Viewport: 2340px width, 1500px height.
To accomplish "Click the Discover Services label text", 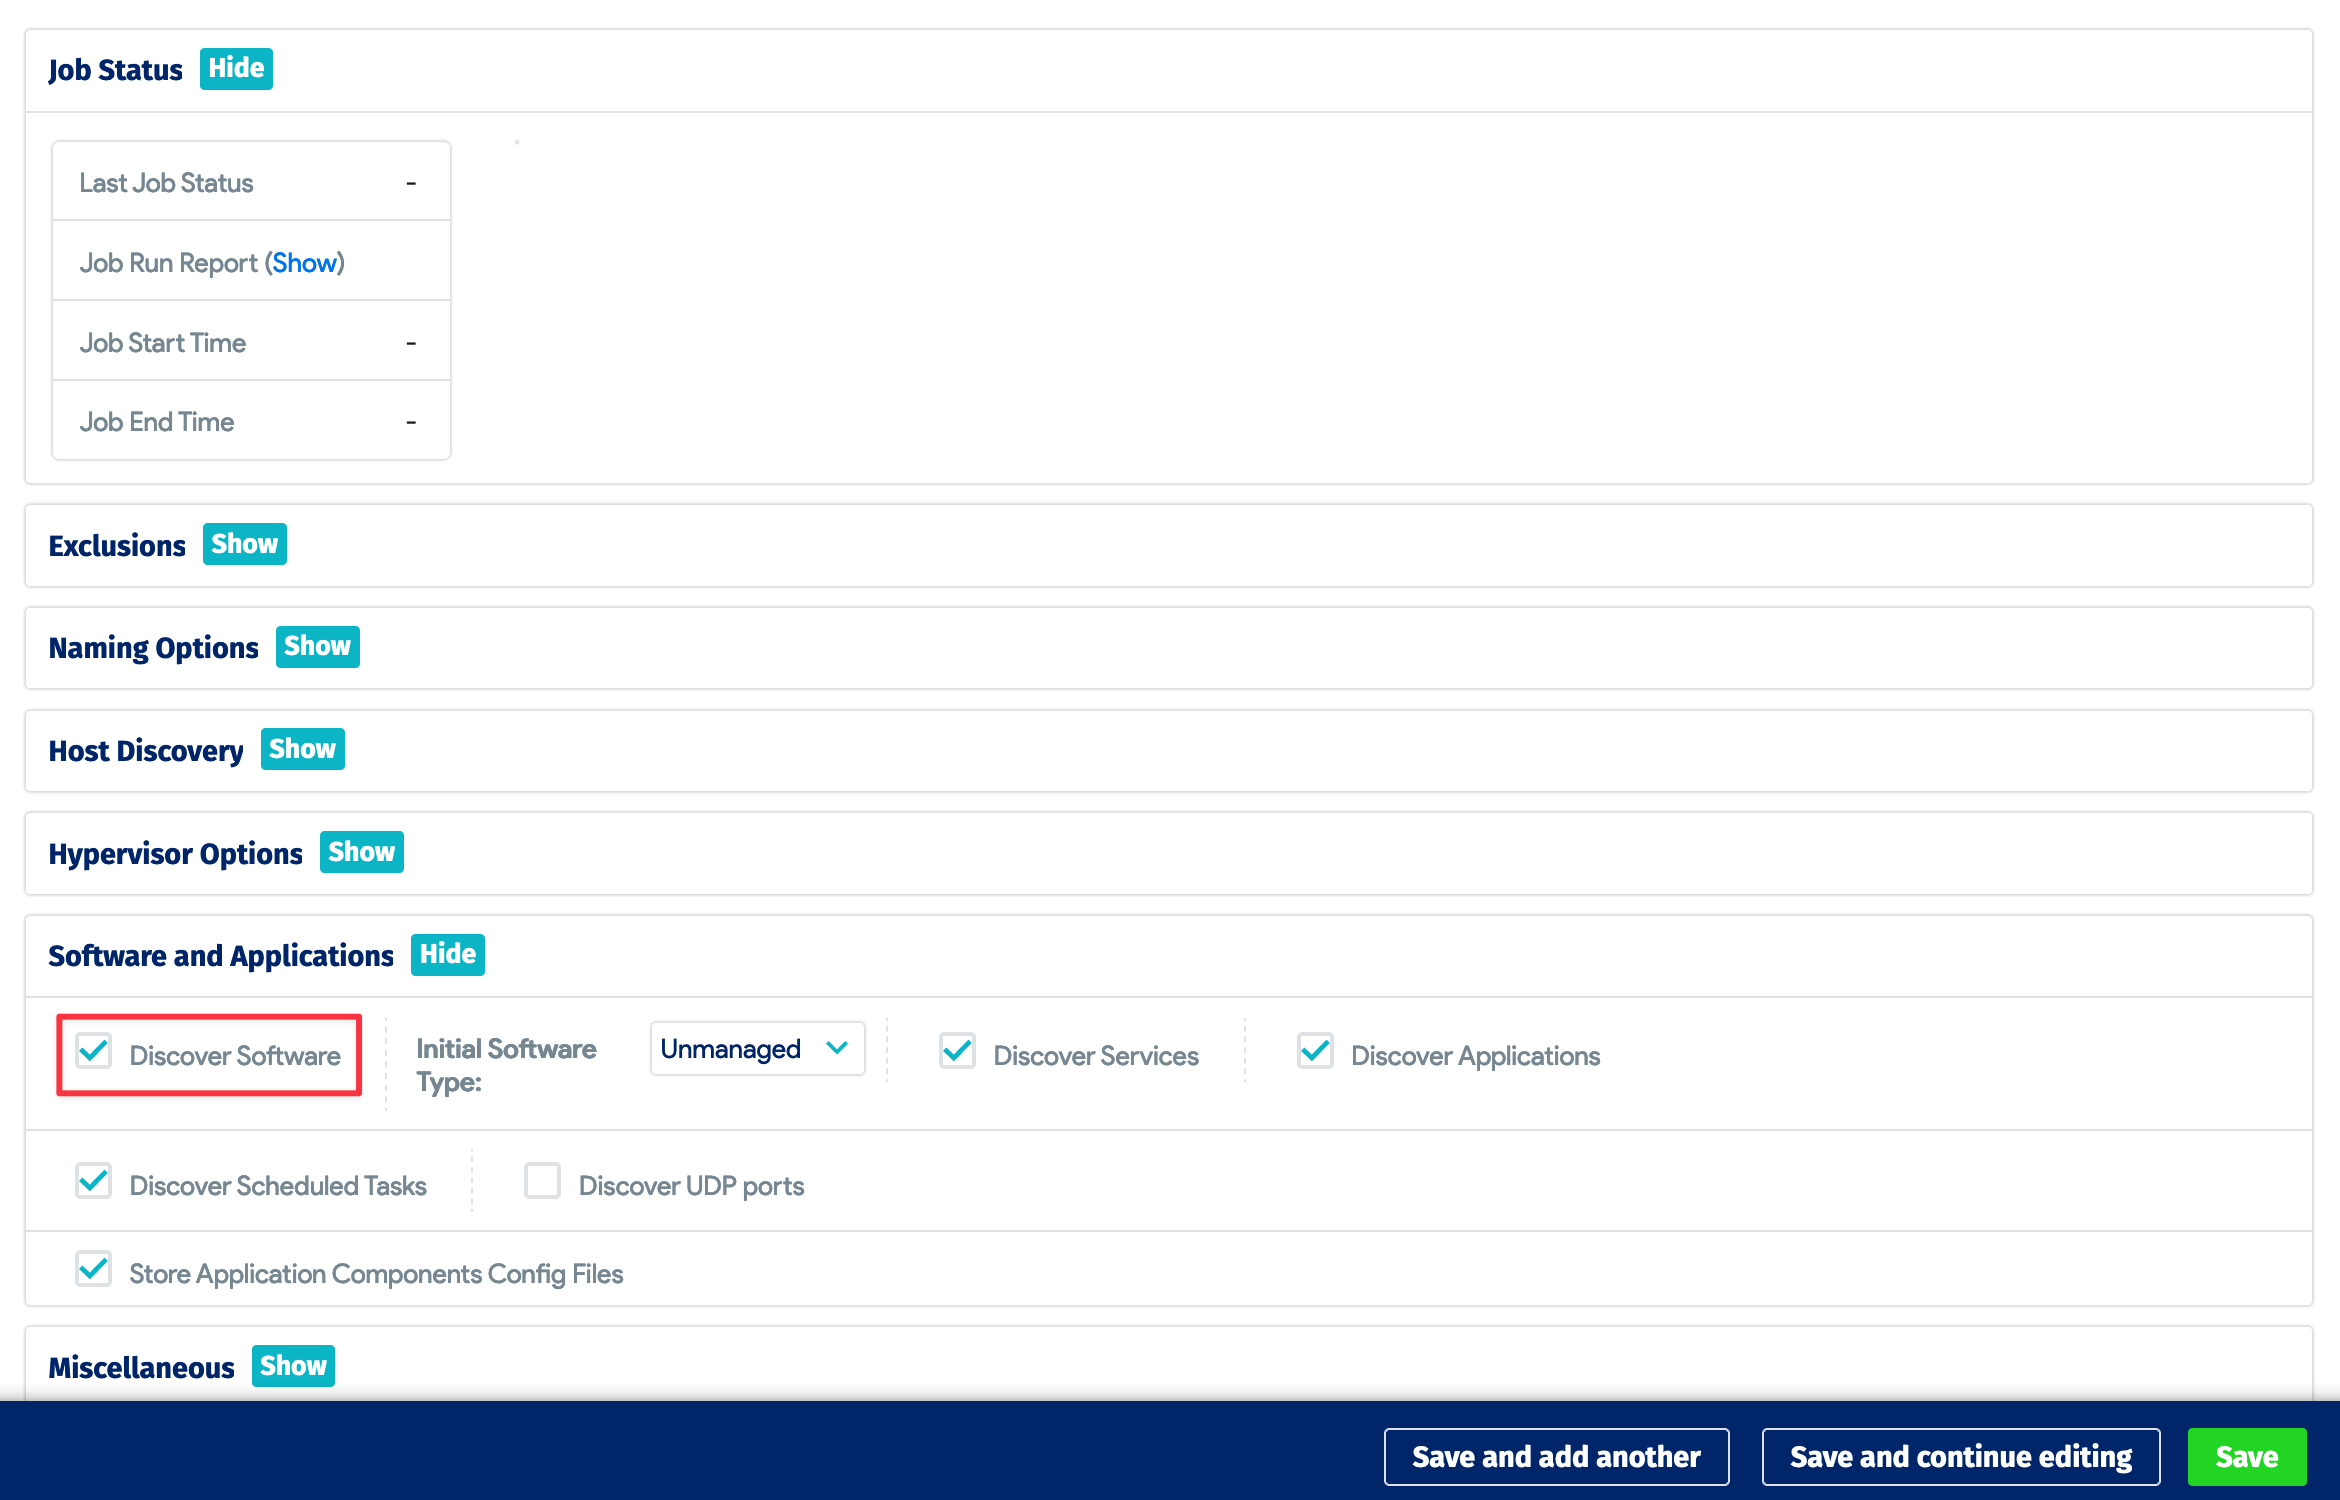I will 1096,1056.
